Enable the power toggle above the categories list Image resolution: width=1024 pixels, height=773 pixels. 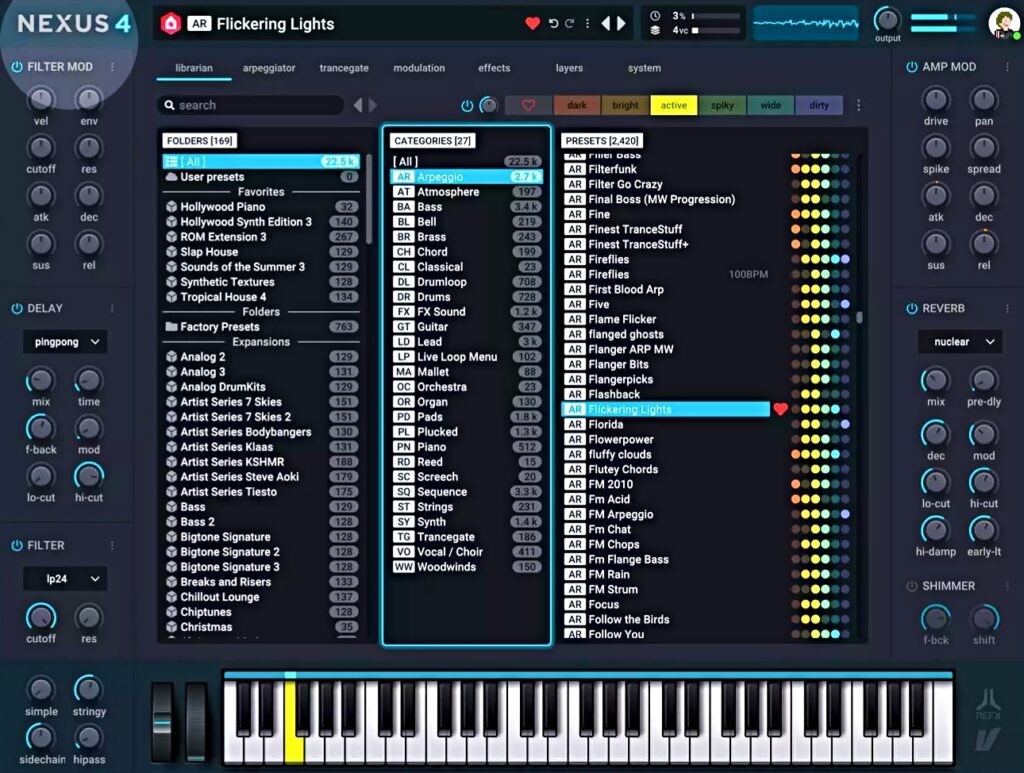pos(466,104)
